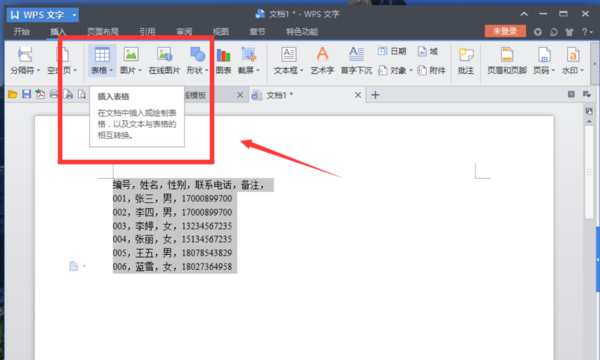Click the 在线图片 online picture icon
600x360 pixels.
(x=165, y=54)
